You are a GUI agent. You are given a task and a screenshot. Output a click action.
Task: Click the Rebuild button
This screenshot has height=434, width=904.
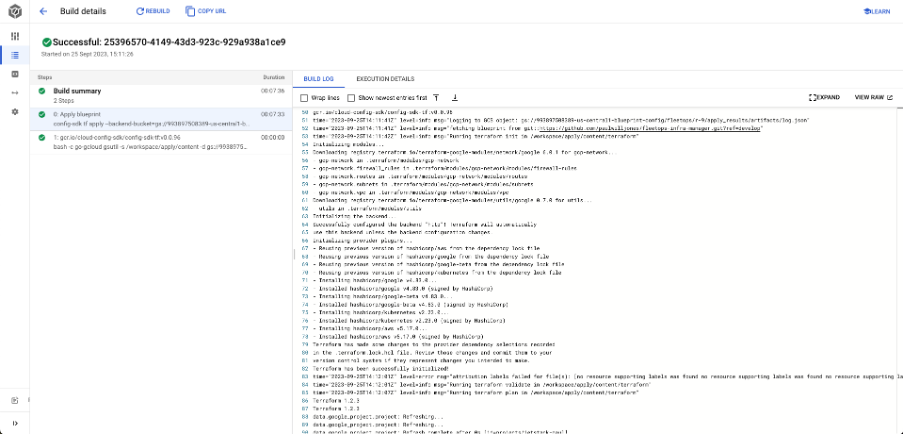click(x=153, y=11)
